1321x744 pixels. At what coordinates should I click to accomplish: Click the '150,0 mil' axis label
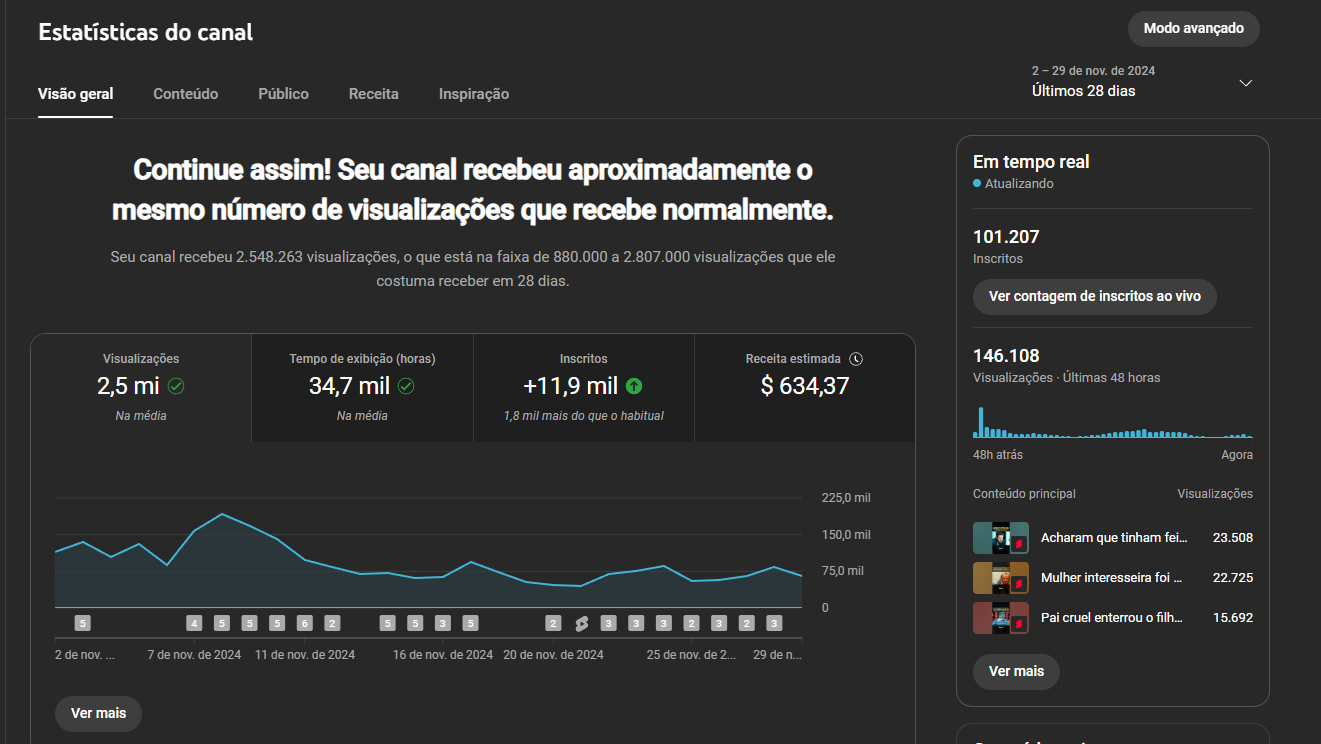pos(846,535)
